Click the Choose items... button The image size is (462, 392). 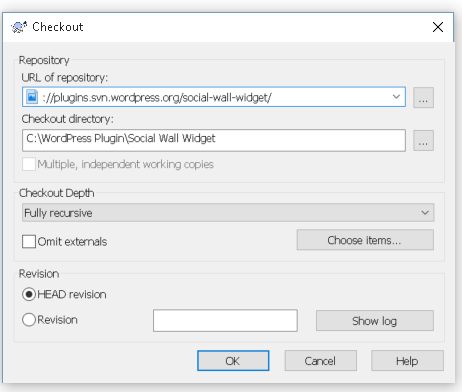tap(365, 240)
